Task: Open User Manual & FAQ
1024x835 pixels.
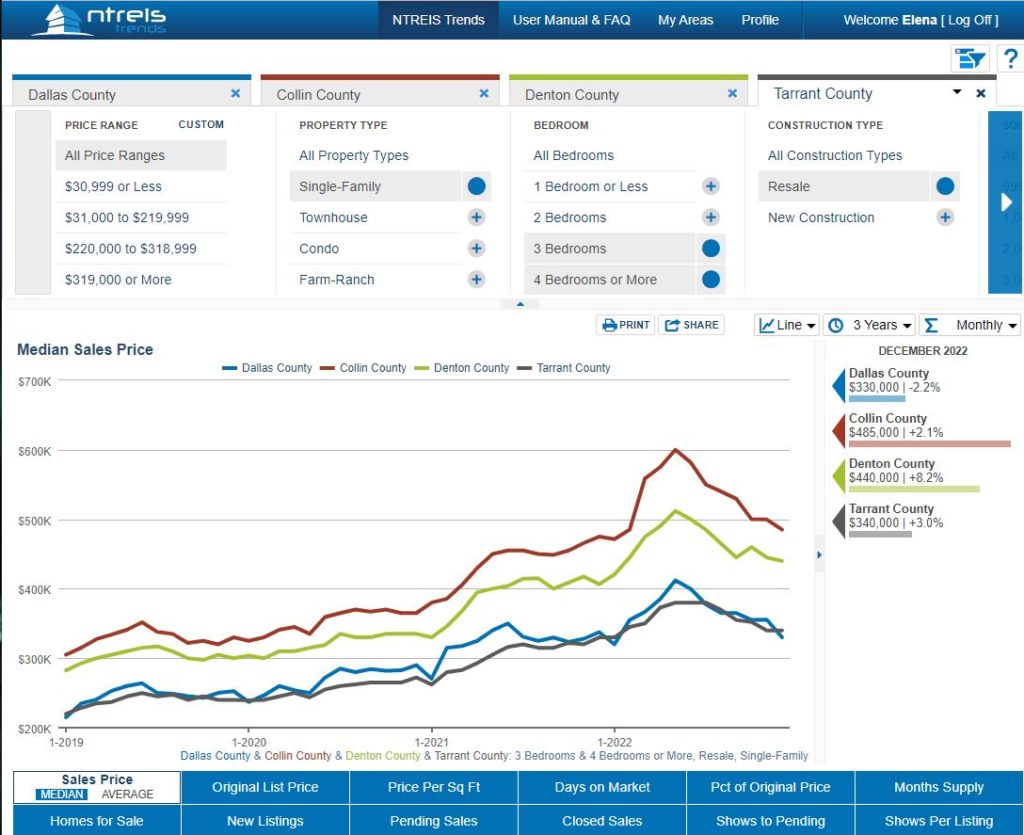Action: [x=571, y=20]
